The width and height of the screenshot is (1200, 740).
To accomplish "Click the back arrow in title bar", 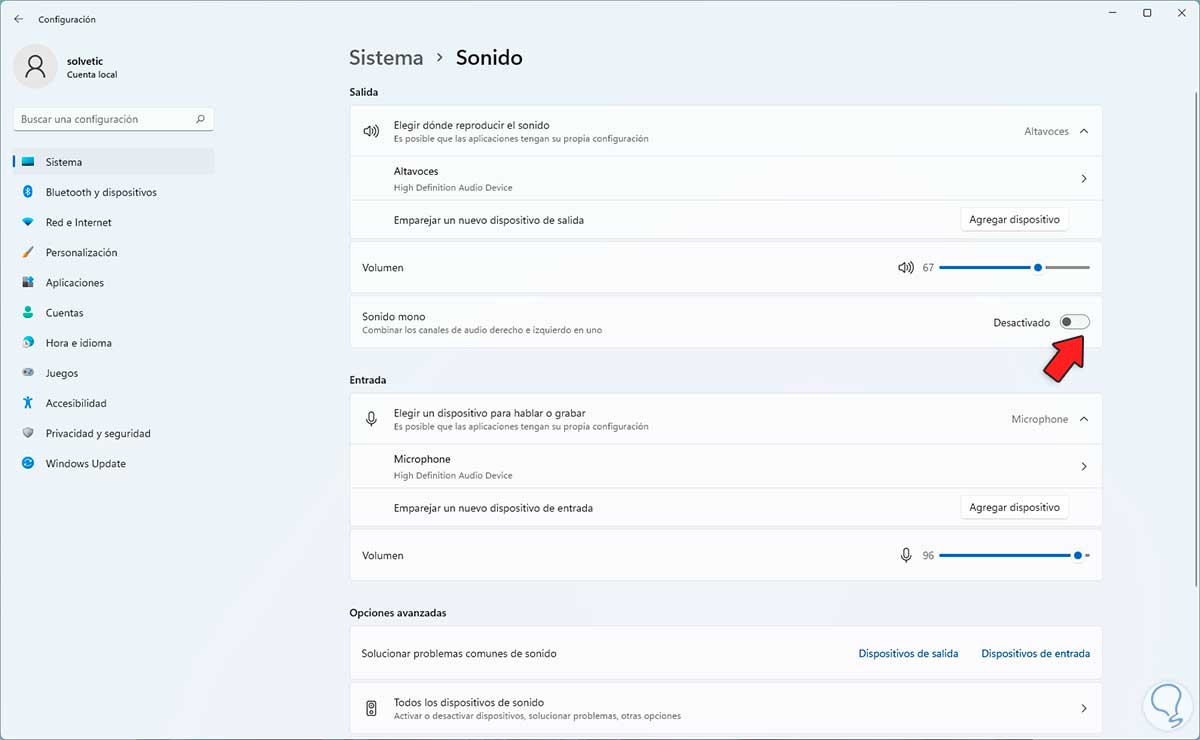I will point(18,19).
